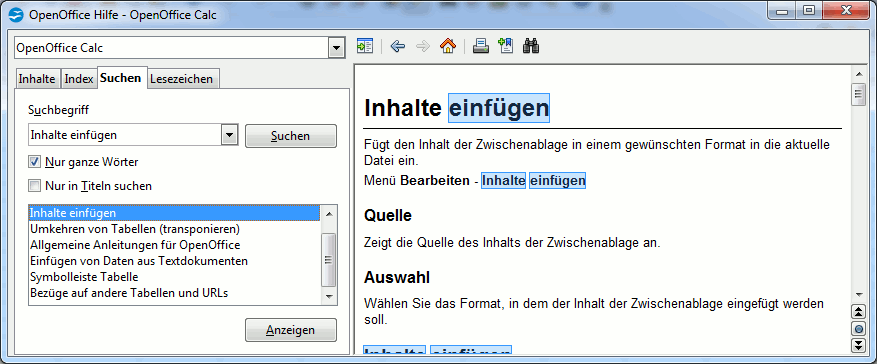Open the Lesezeichen tab
Image resolution: width=877 pixels, height=364 pixels.
(x=182, y=79)
